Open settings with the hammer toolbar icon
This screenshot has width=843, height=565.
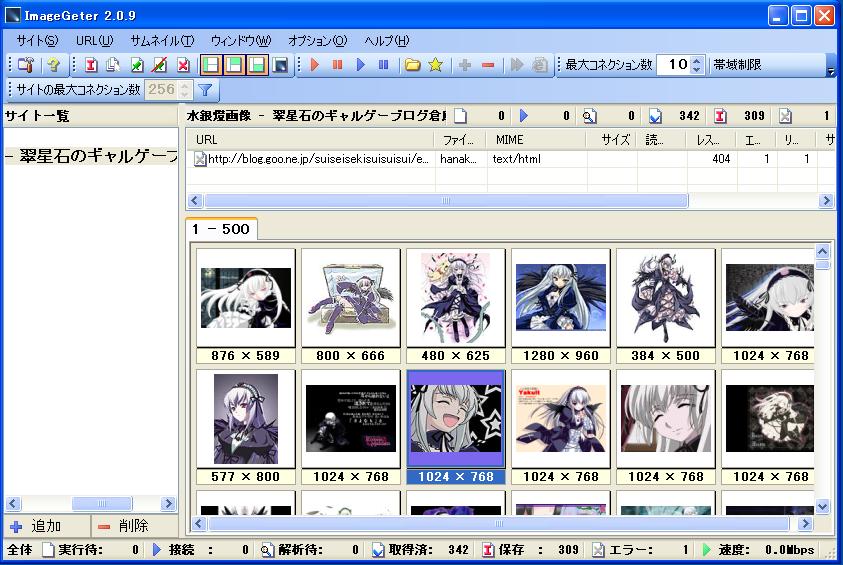[26, 65]
